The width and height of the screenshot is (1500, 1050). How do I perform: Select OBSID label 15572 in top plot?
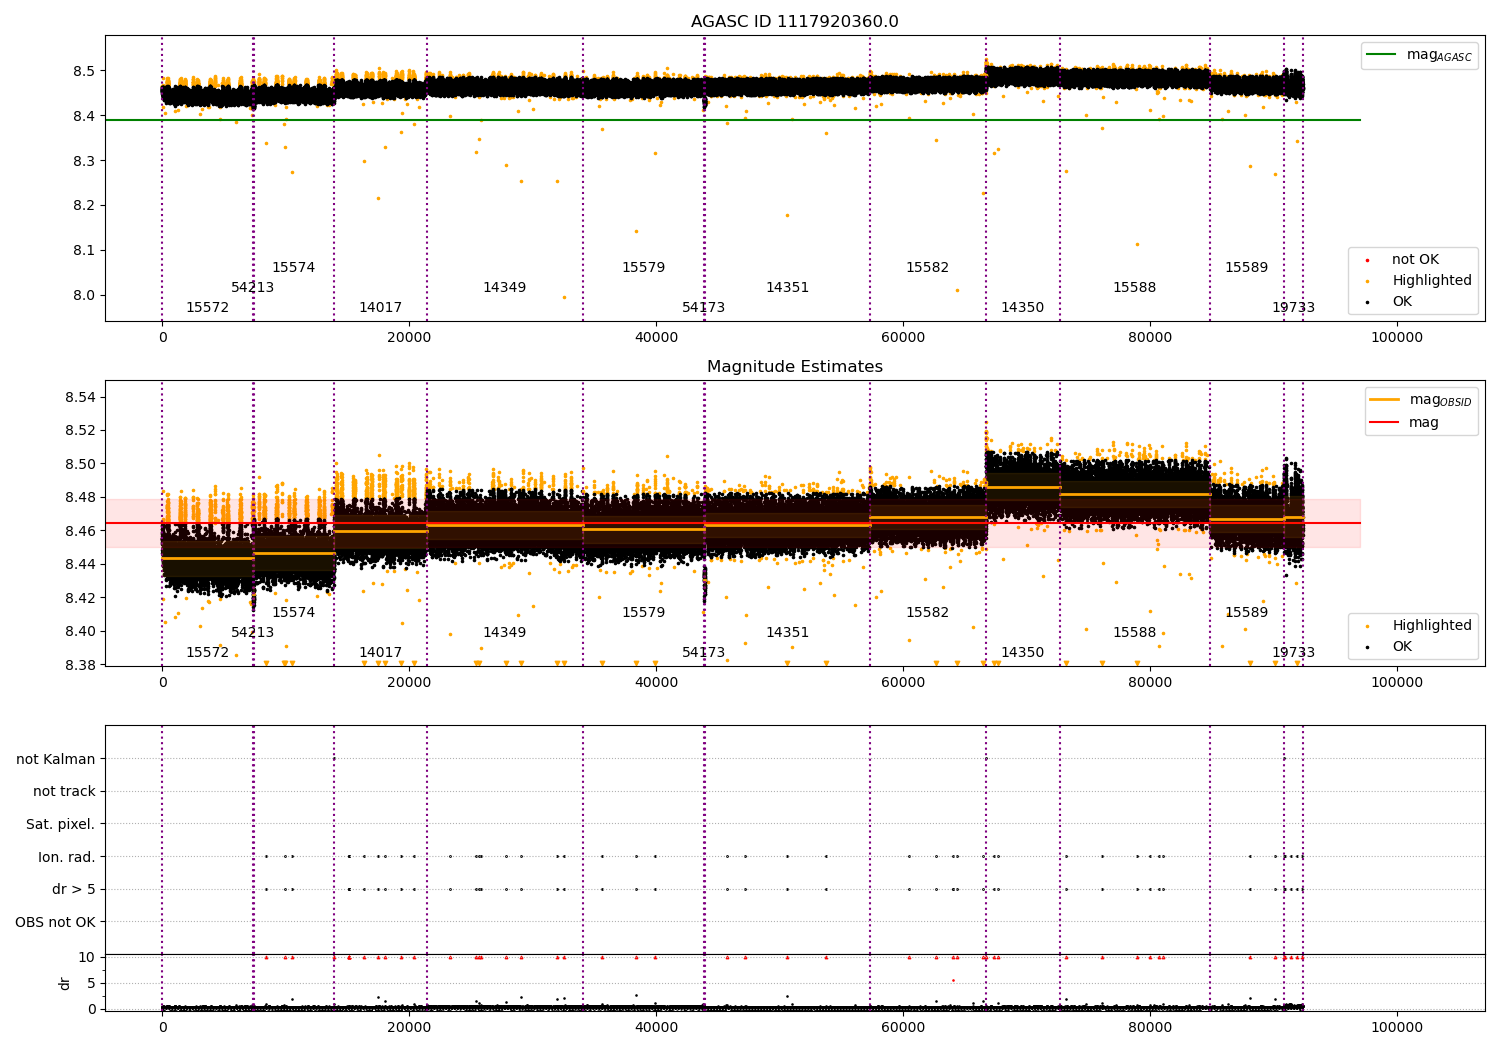(x=207, y=308)
